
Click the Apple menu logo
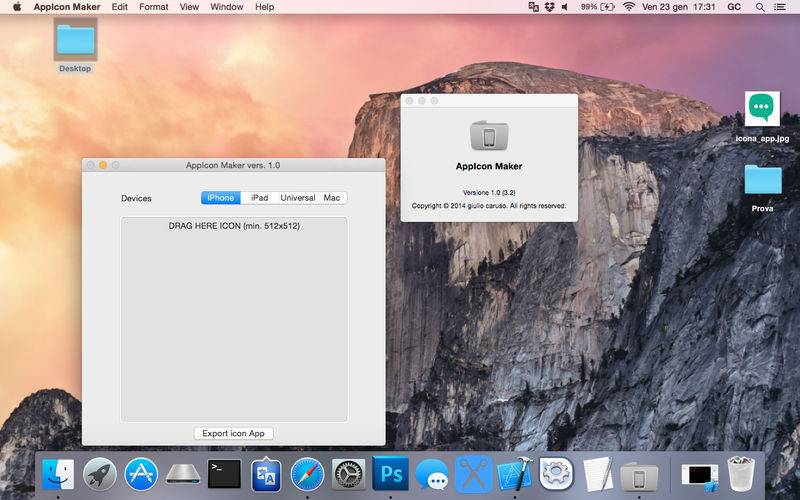click(x=16, y=7)
